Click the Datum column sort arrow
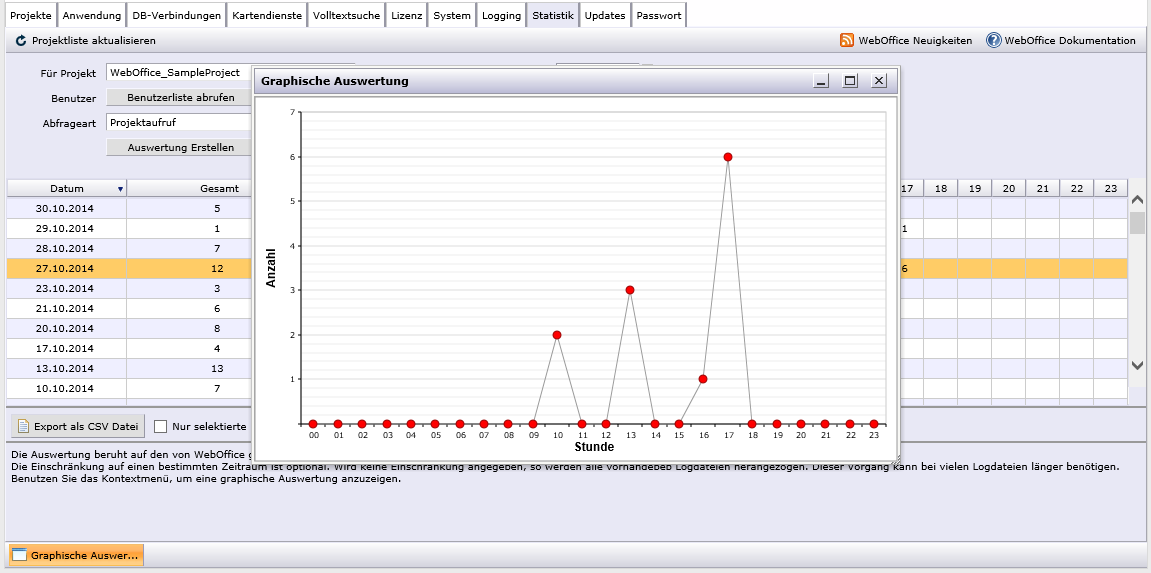This screenshot has height=573, width=1151. (120, 189)
